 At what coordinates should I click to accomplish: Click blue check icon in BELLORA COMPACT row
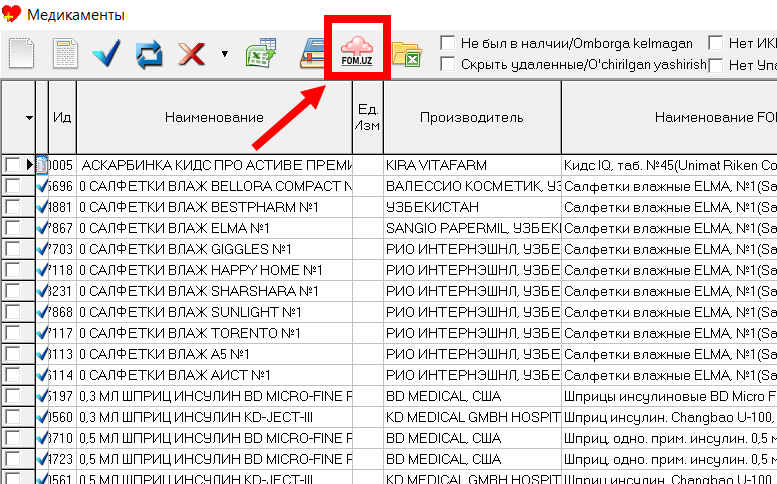[x=42, y=186]
